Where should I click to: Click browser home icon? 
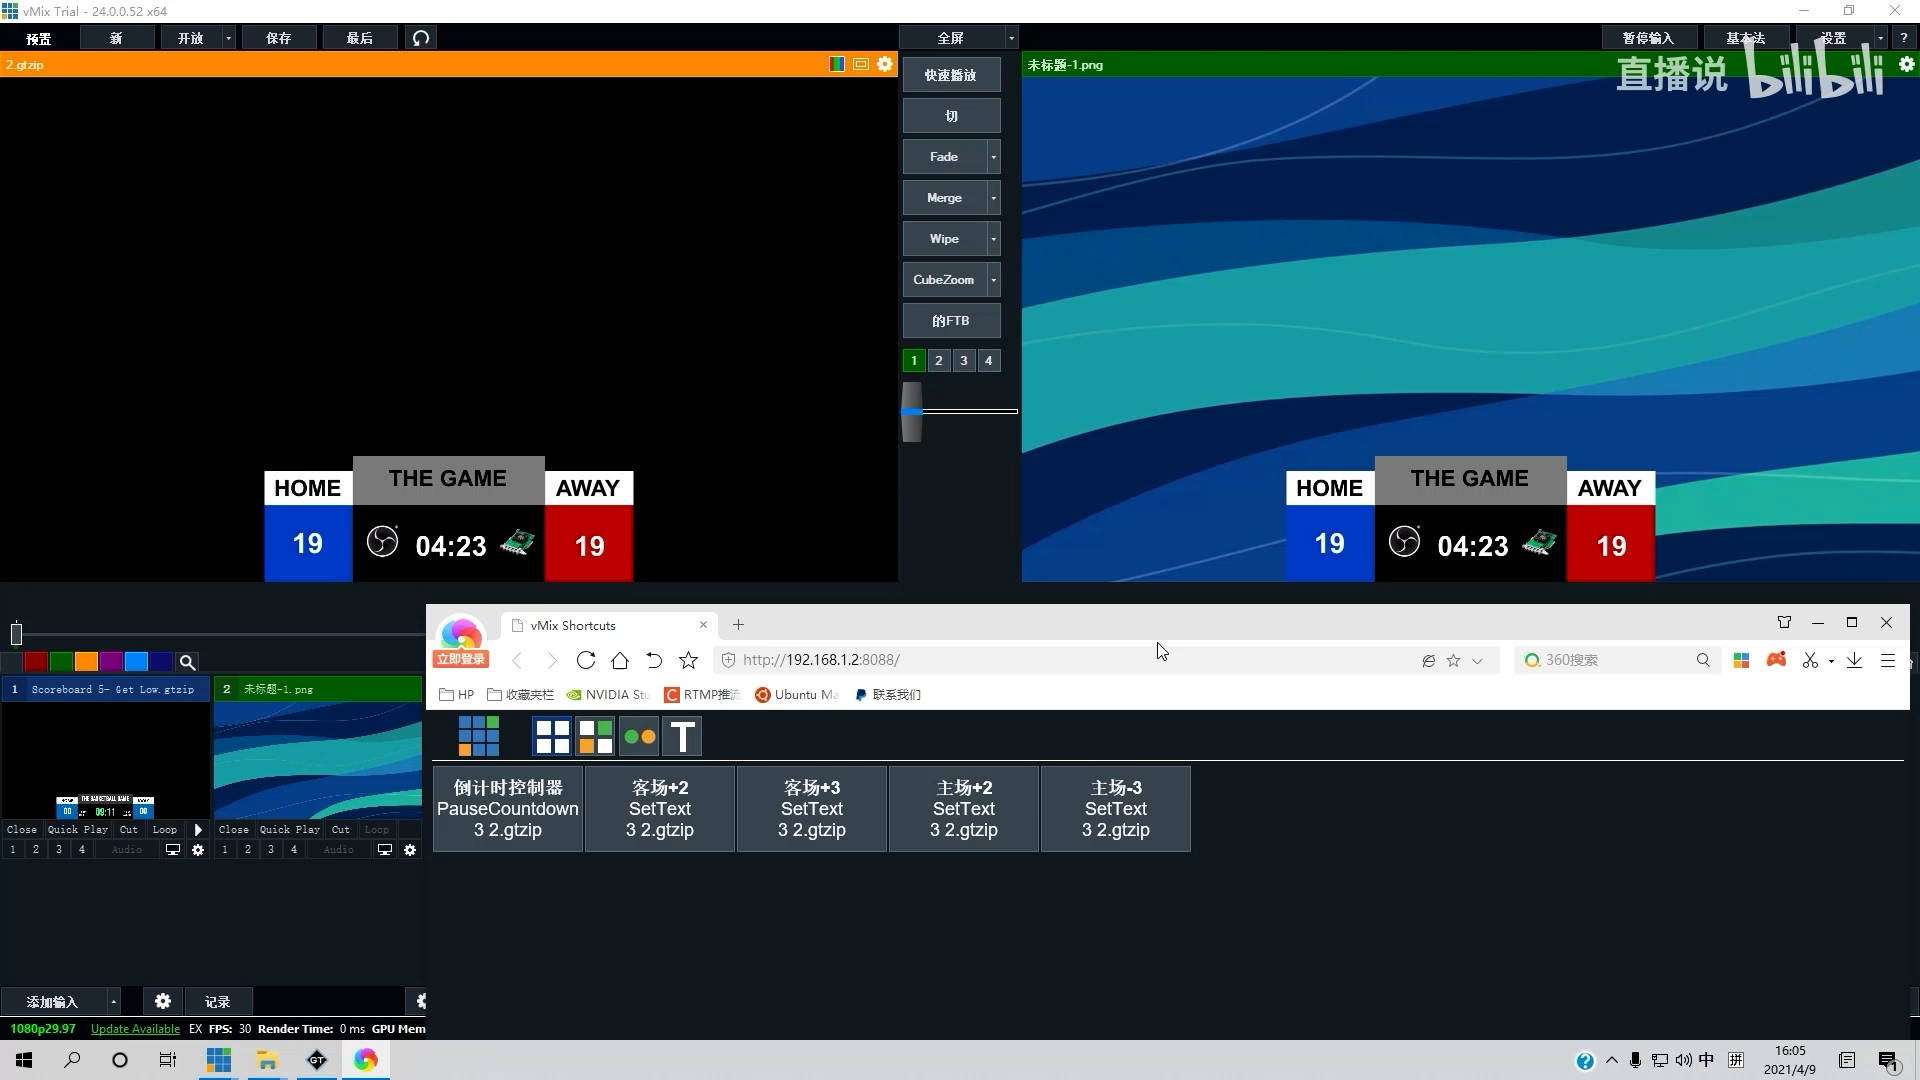620,660
